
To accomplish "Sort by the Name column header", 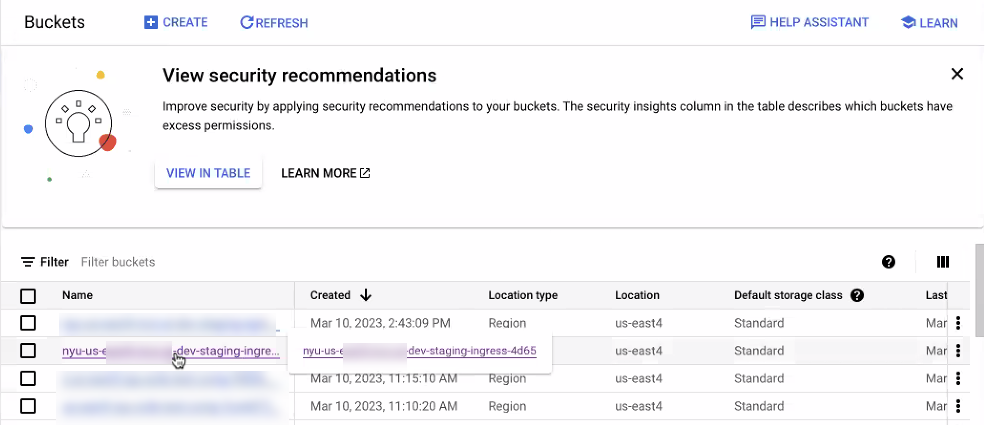I will click(77, 295).
